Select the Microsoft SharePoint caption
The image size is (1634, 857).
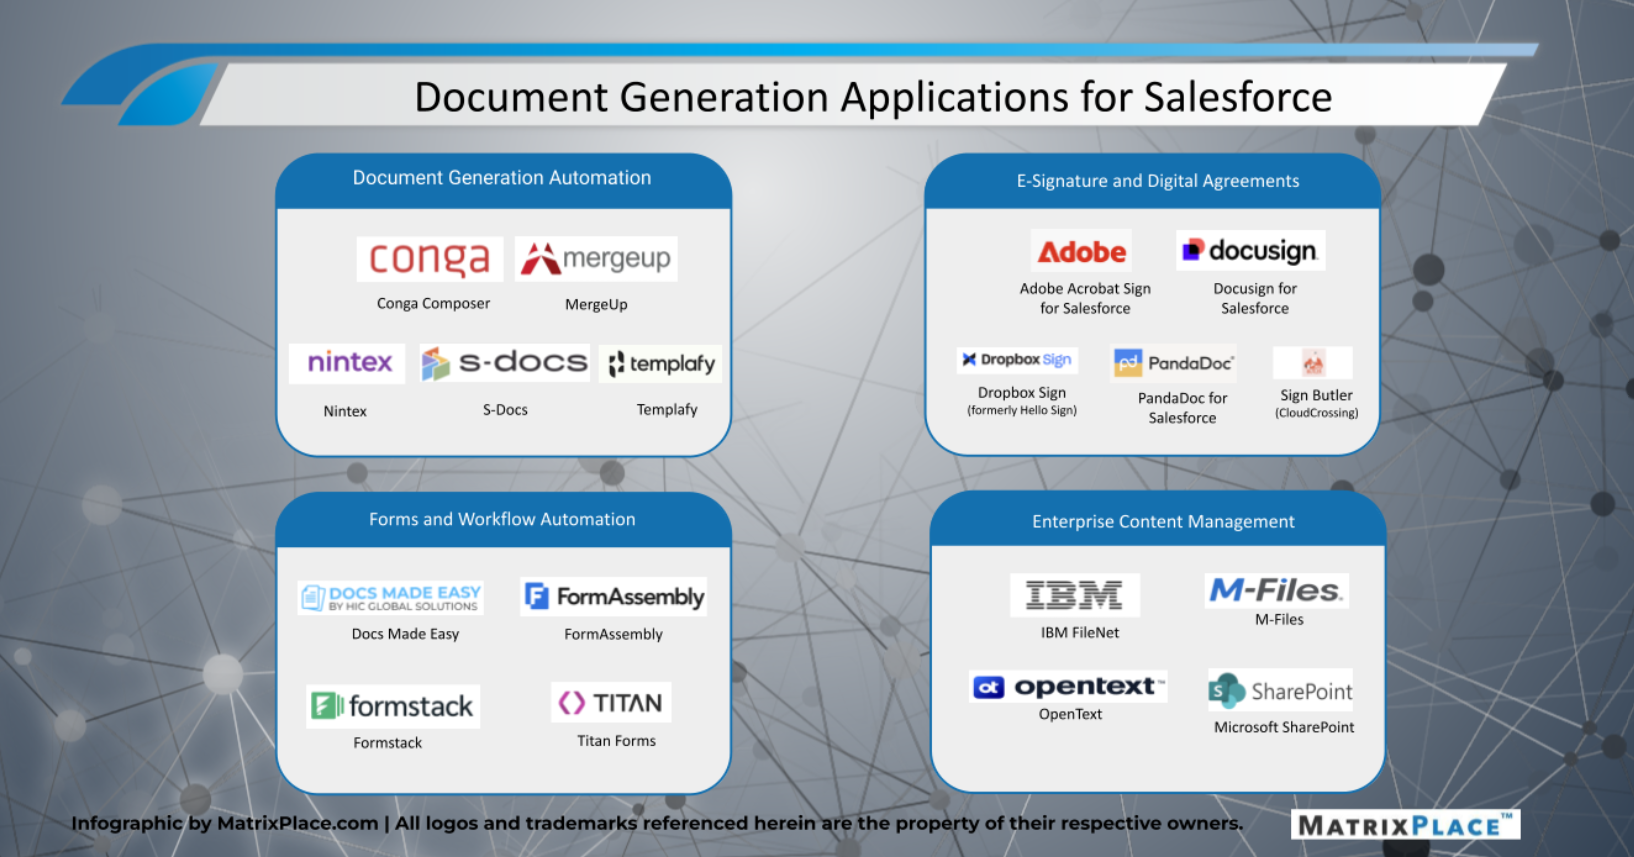[x=1284, y=727]
